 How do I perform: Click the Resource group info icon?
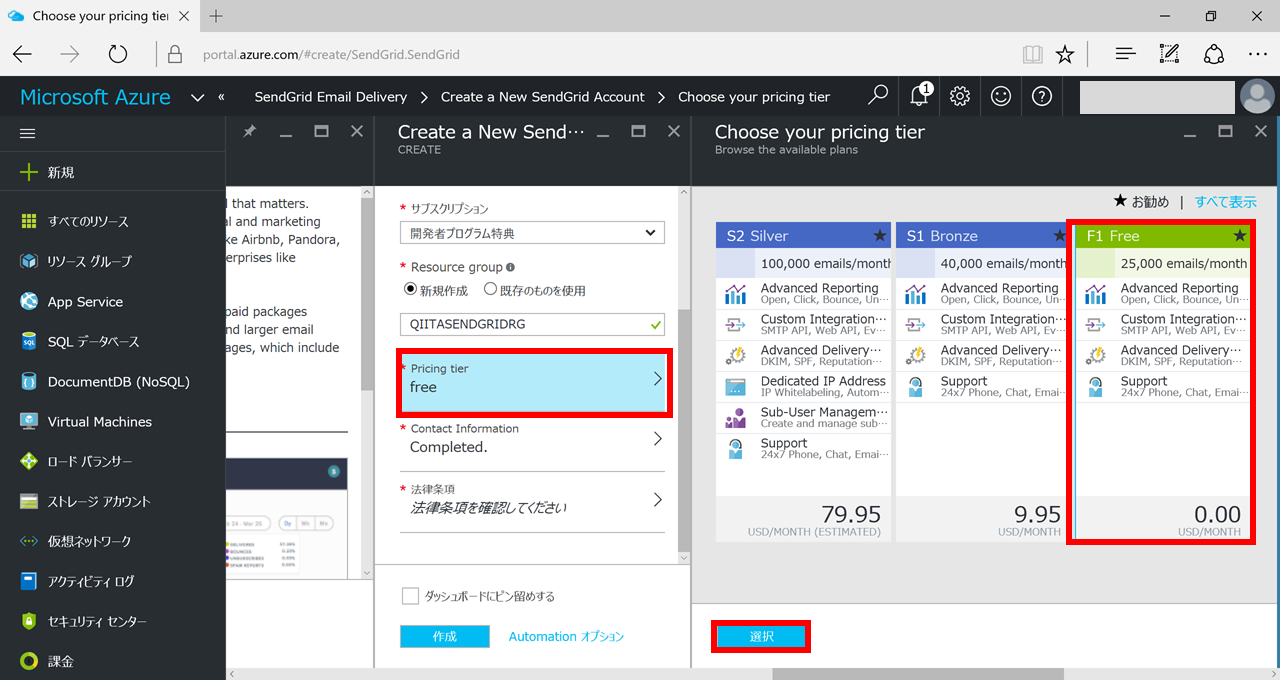click(511, 267)
